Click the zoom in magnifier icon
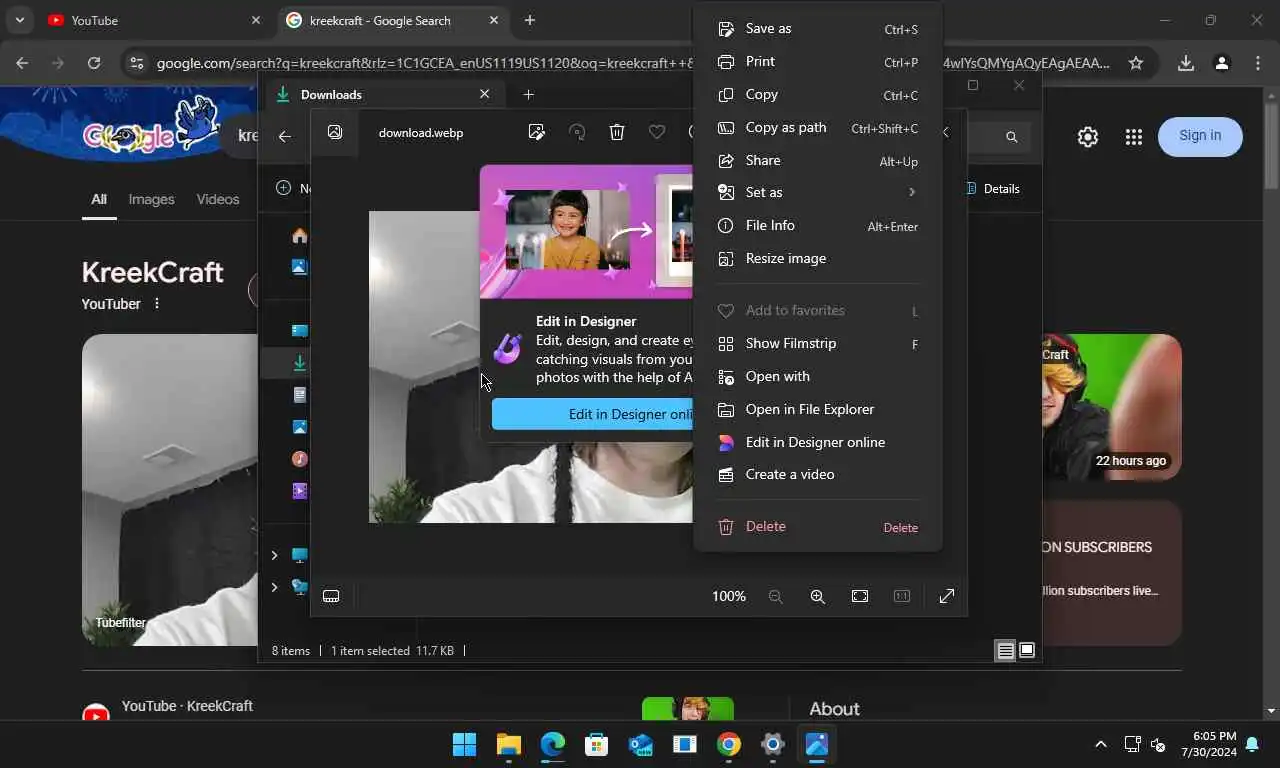1280x768 pixels. [x=817, y=596]
